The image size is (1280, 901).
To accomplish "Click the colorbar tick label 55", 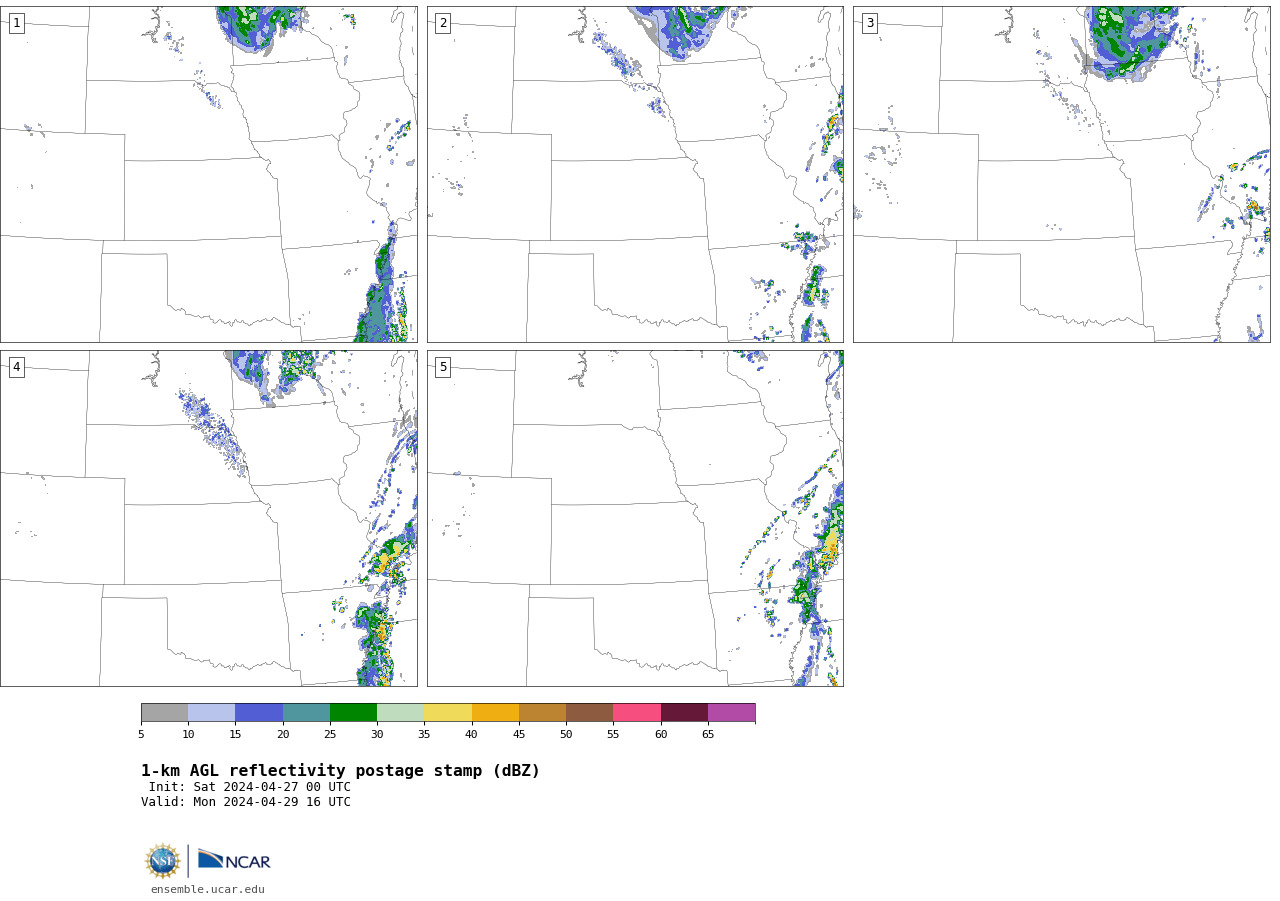I will coord(613,735).
